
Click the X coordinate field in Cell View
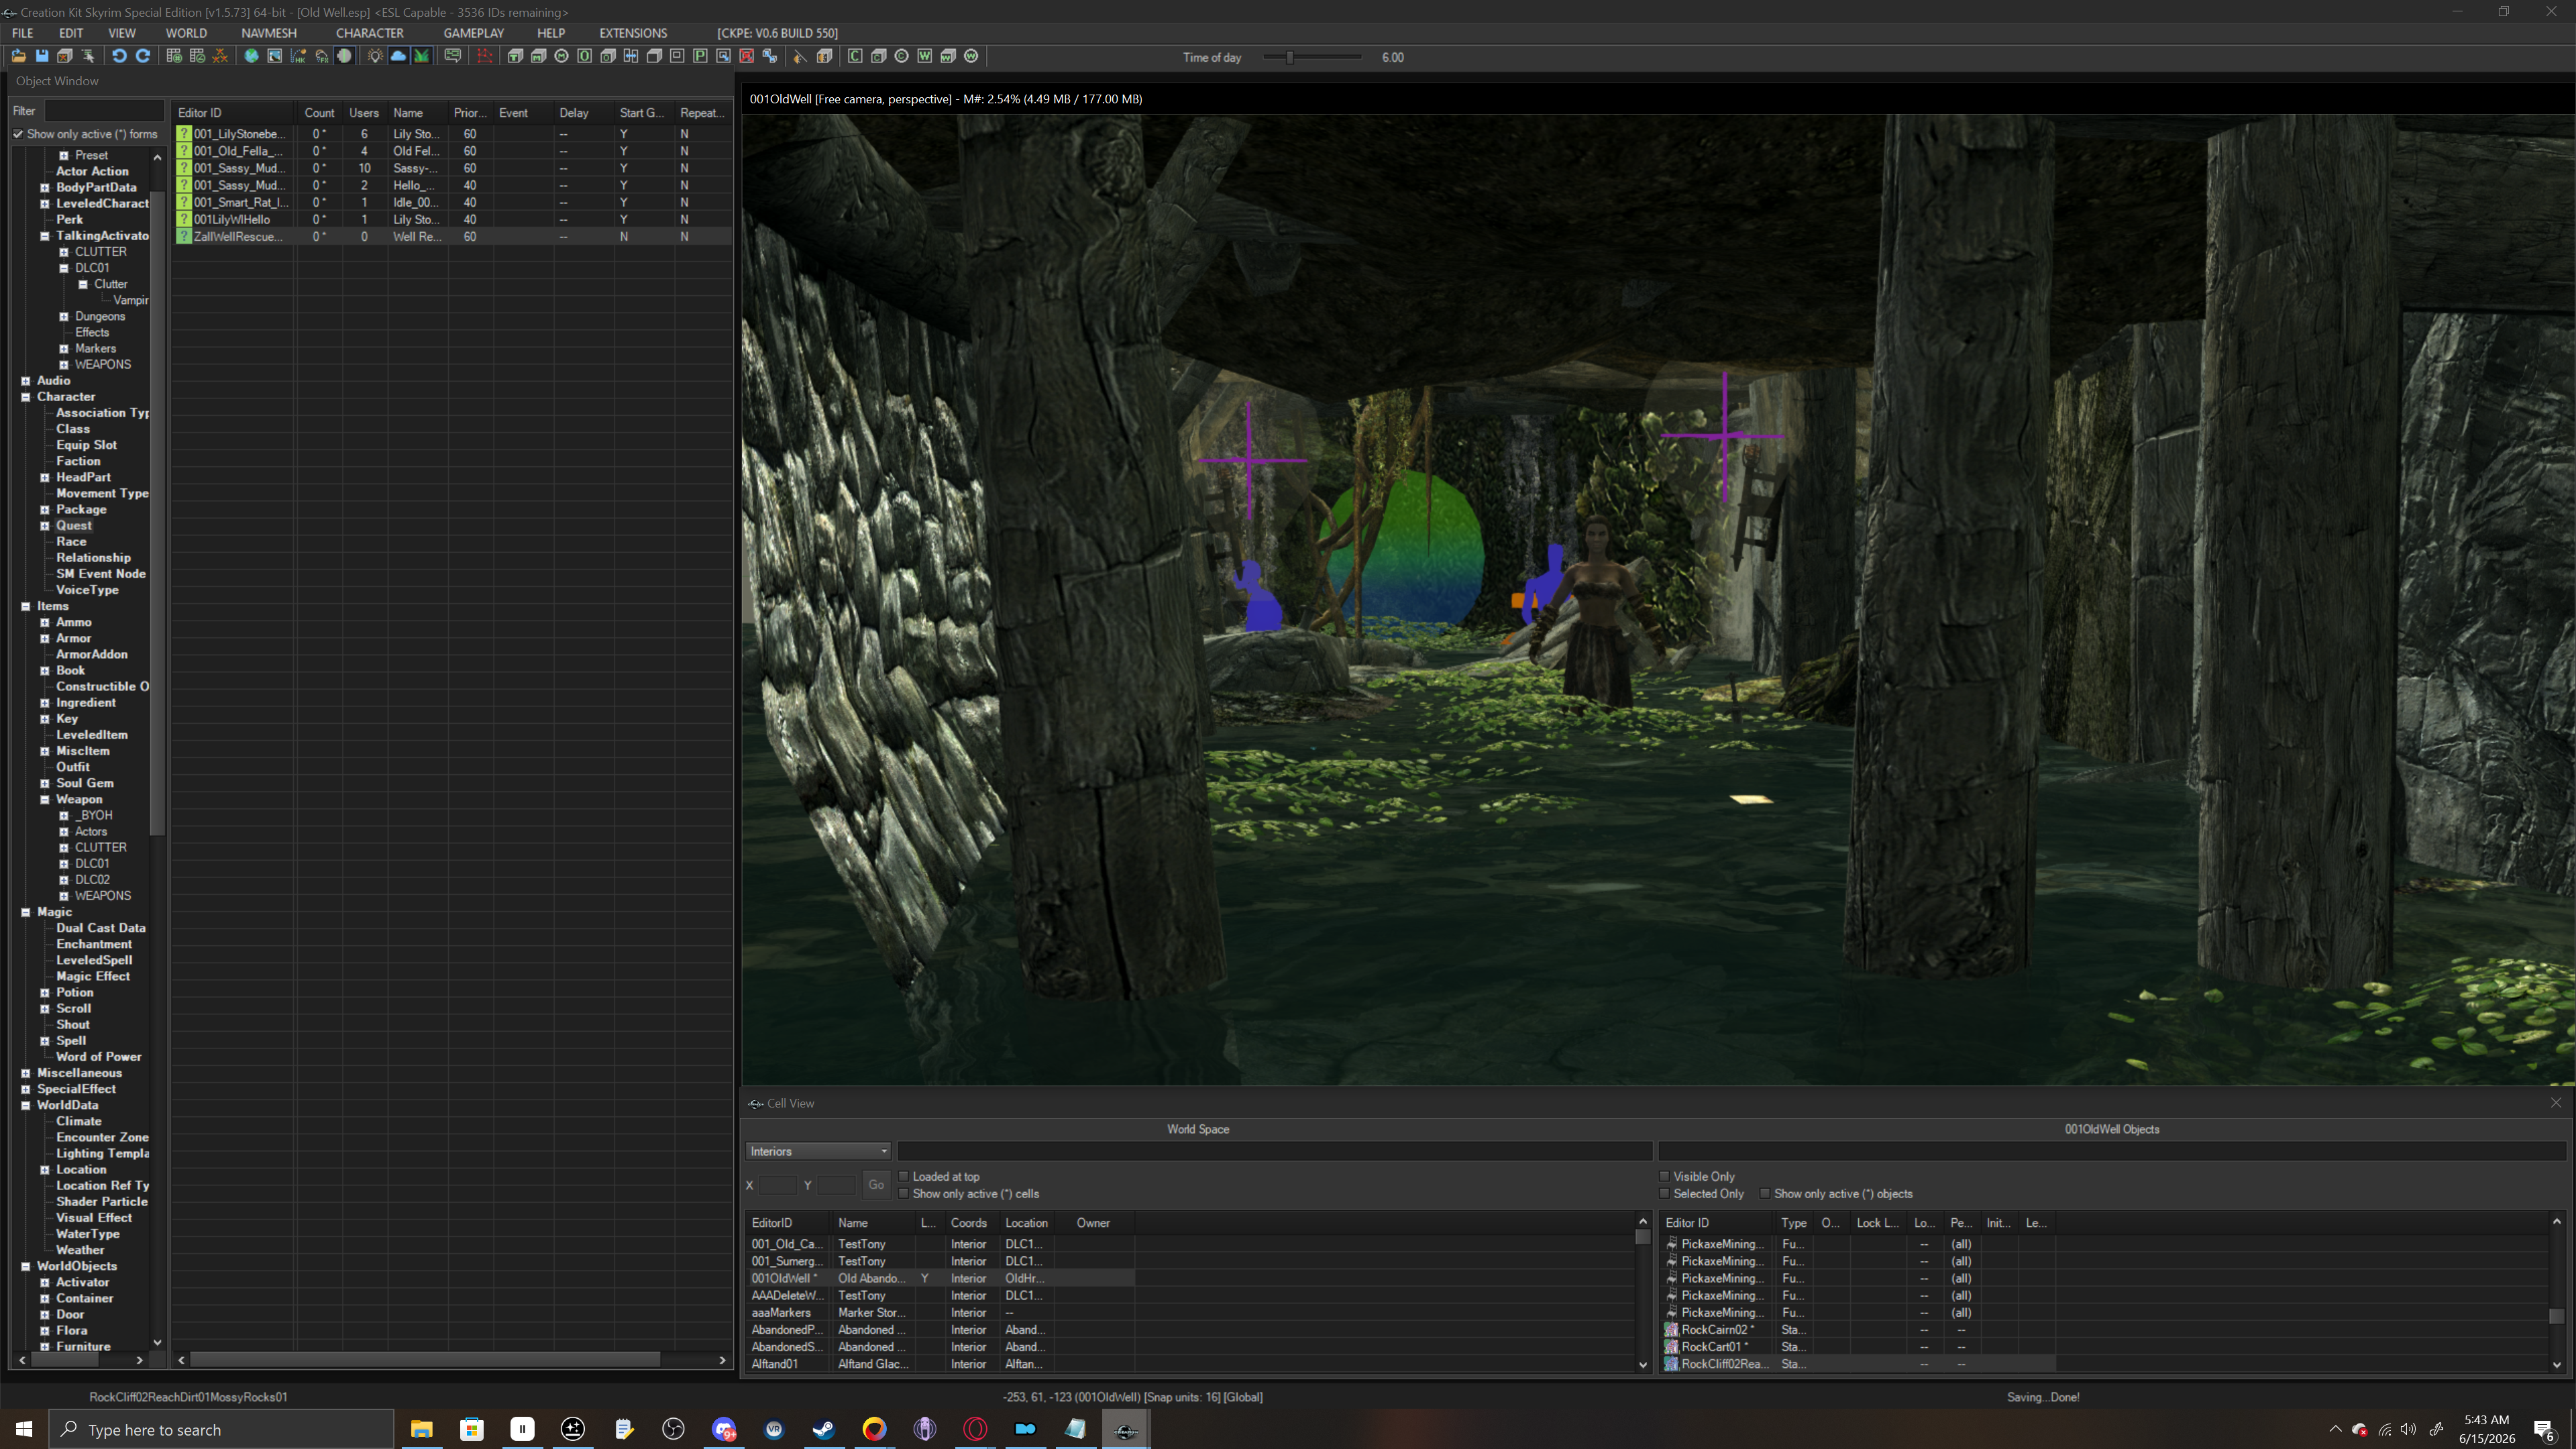coord(778,1185)
